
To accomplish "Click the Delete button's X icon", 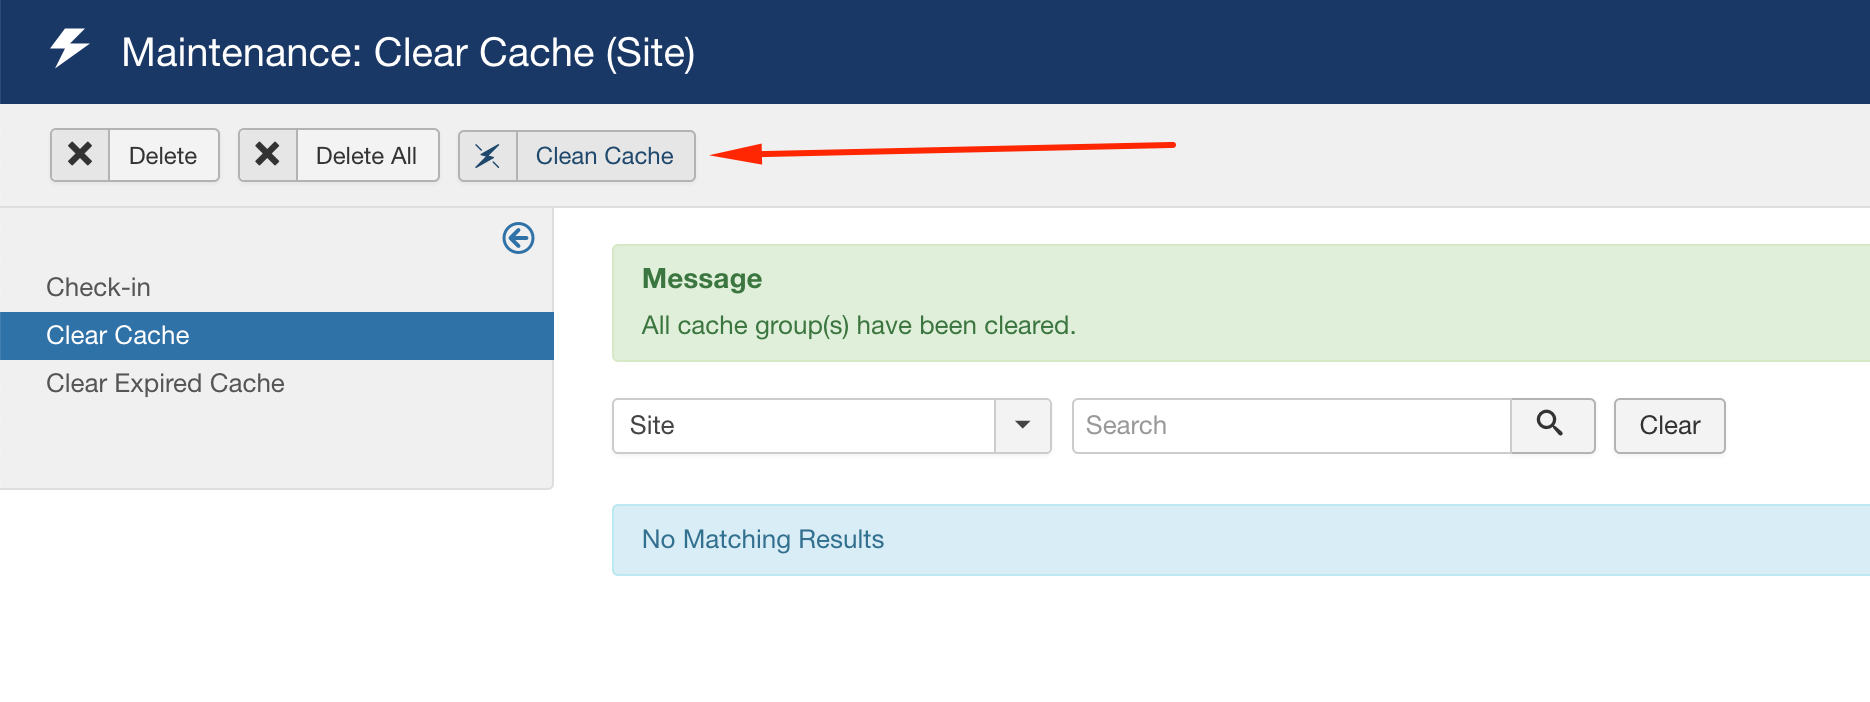I will tap(80, 155).
